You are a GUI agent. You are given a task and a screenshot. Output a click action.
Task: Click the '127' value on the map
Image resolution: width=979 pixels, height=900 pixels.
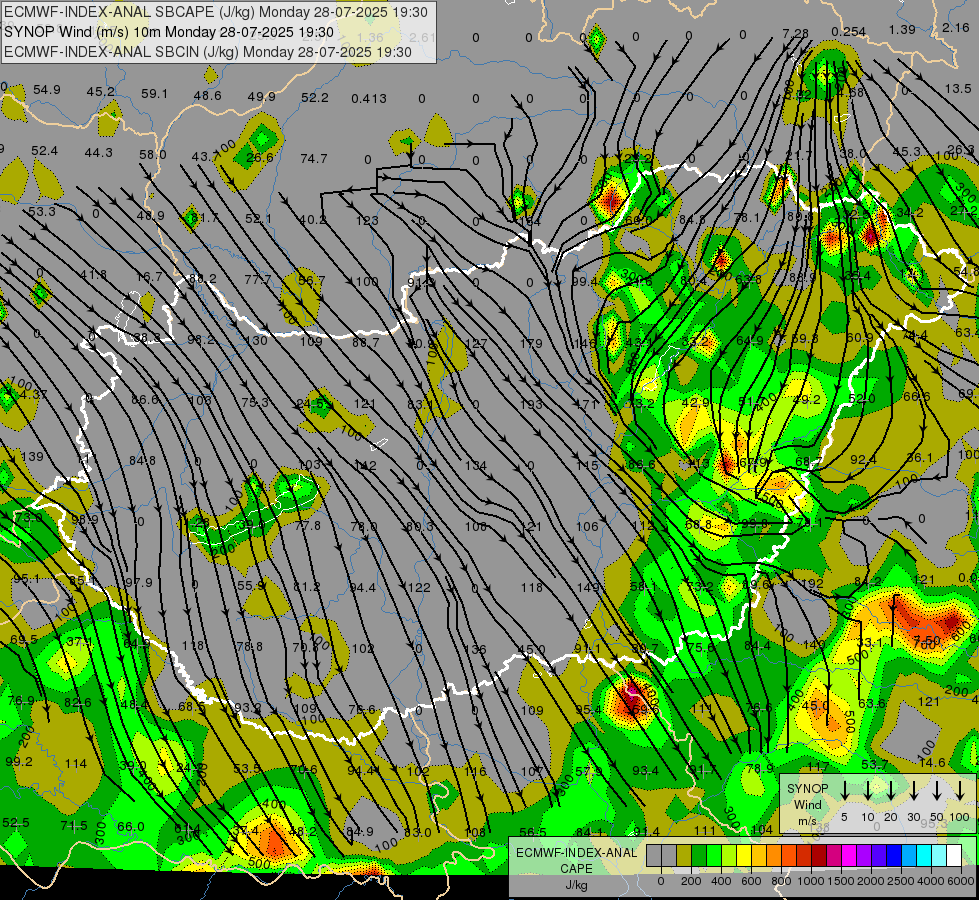[x=476, y=344]
